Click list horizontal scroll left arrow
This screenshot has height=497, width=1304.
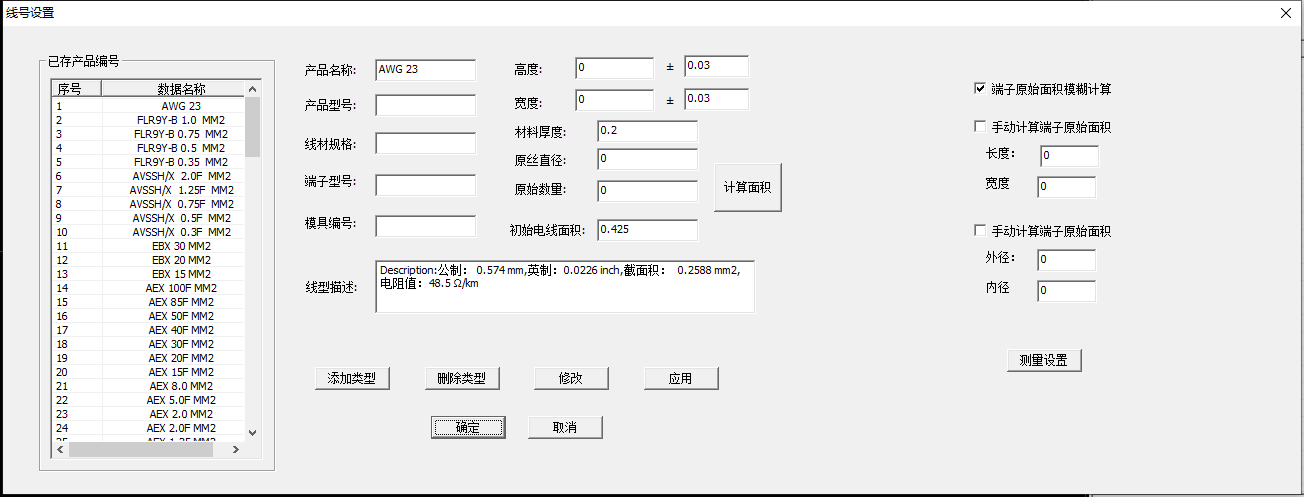pos(60,450)
